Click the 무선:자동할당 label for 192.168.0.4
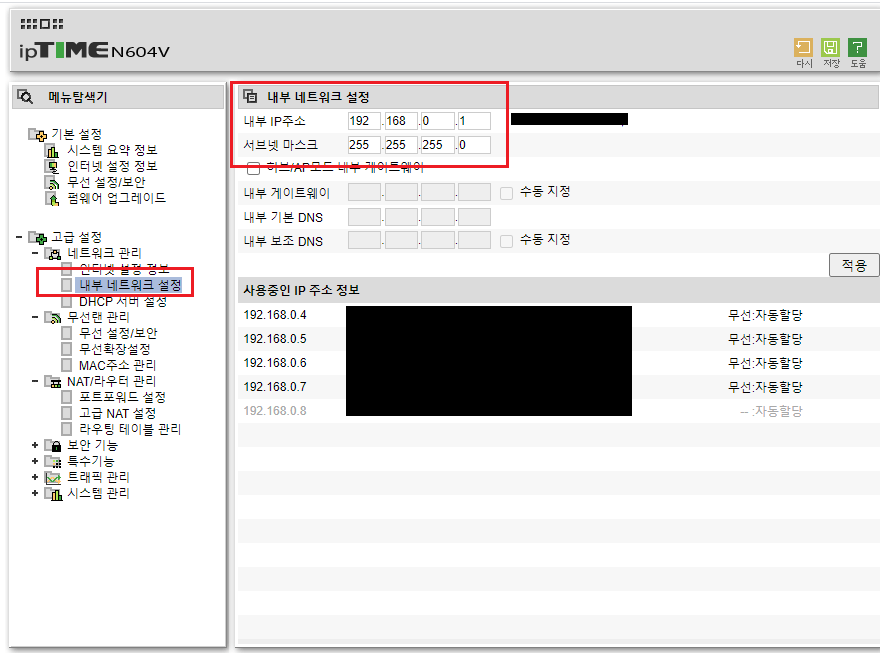The image size is (880, 653). click(765, 315)
